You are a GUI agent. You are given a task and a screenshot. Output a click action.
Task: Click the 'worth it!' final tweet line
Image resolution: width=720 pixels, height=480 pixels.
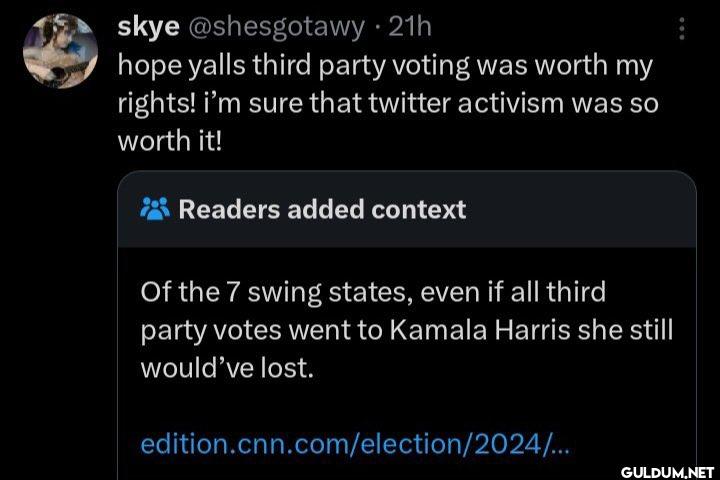[169, 141]
